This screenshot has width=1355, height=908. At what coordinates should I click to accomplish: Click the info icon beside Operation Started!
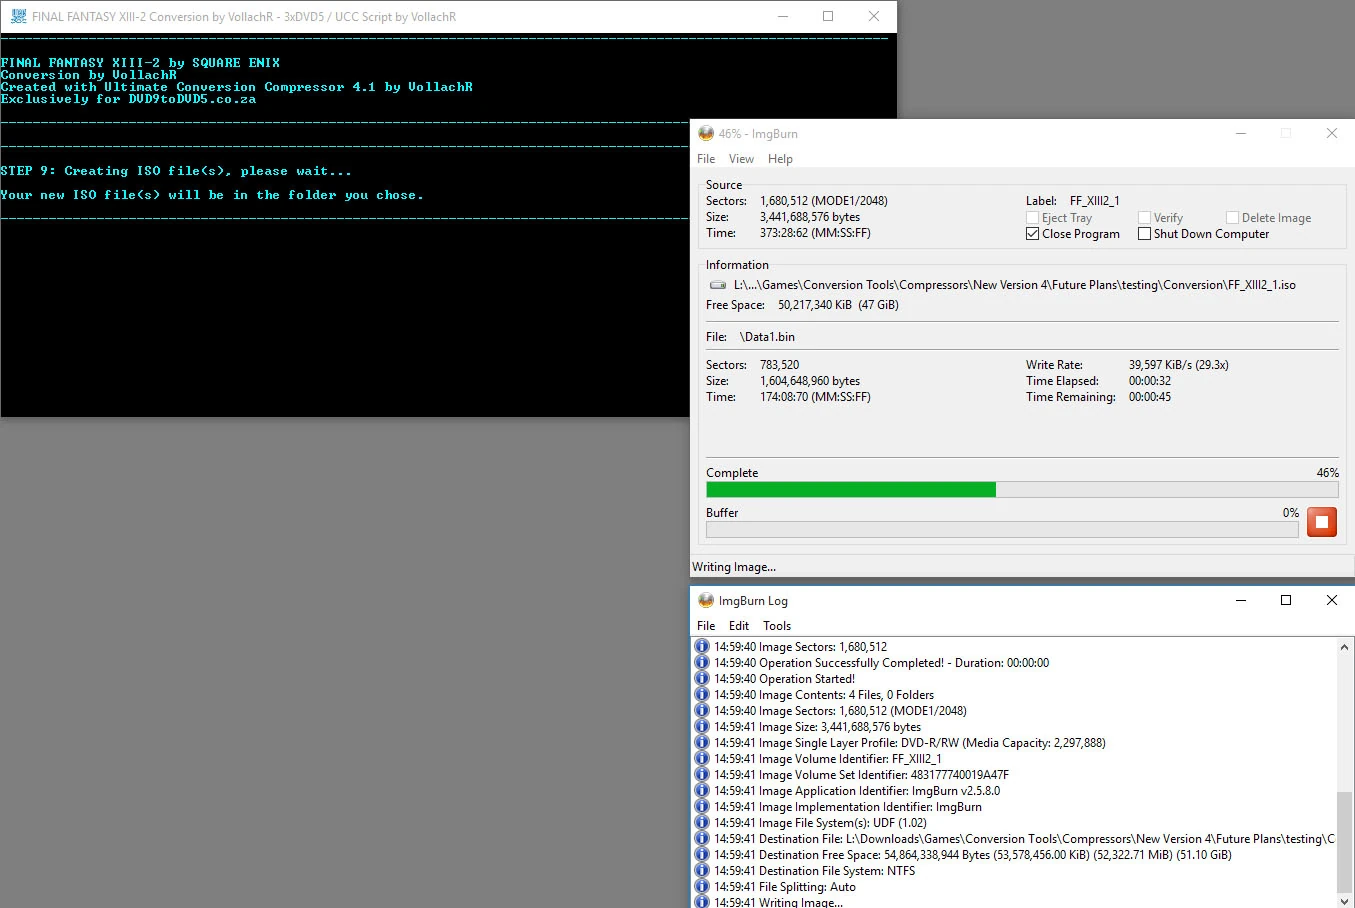[702, 678]
